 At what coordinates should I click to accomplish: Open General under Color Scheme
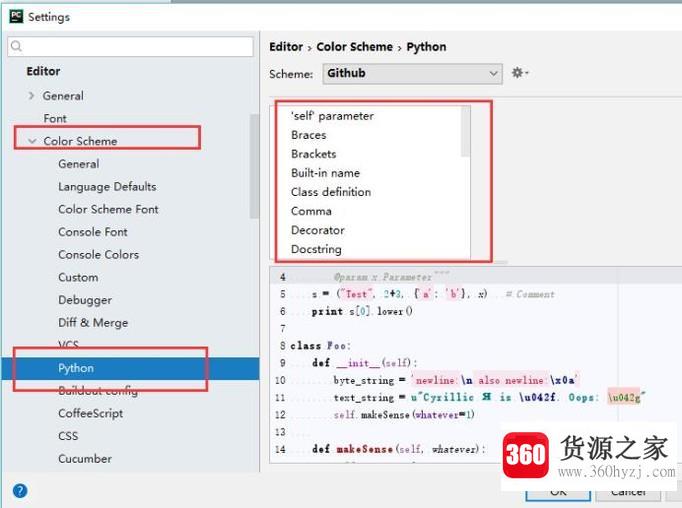(79, 164)
